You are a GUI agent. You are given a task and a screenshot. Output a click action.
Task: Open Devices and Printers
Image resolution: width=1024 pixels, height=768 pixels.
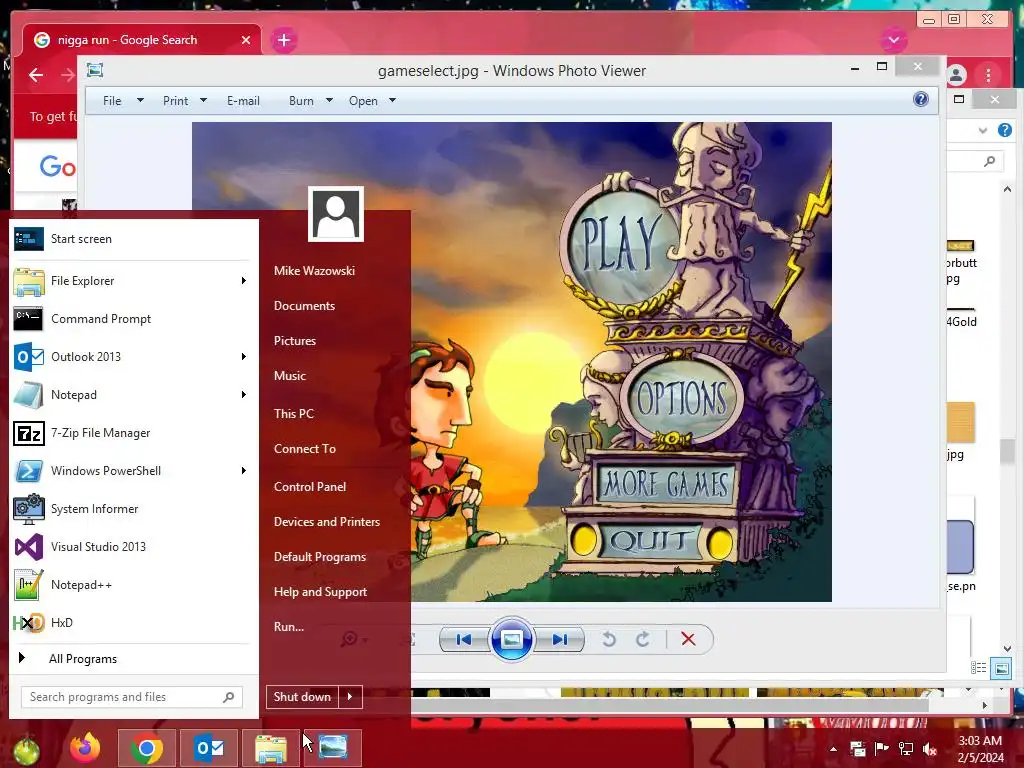tap(327, 522)
